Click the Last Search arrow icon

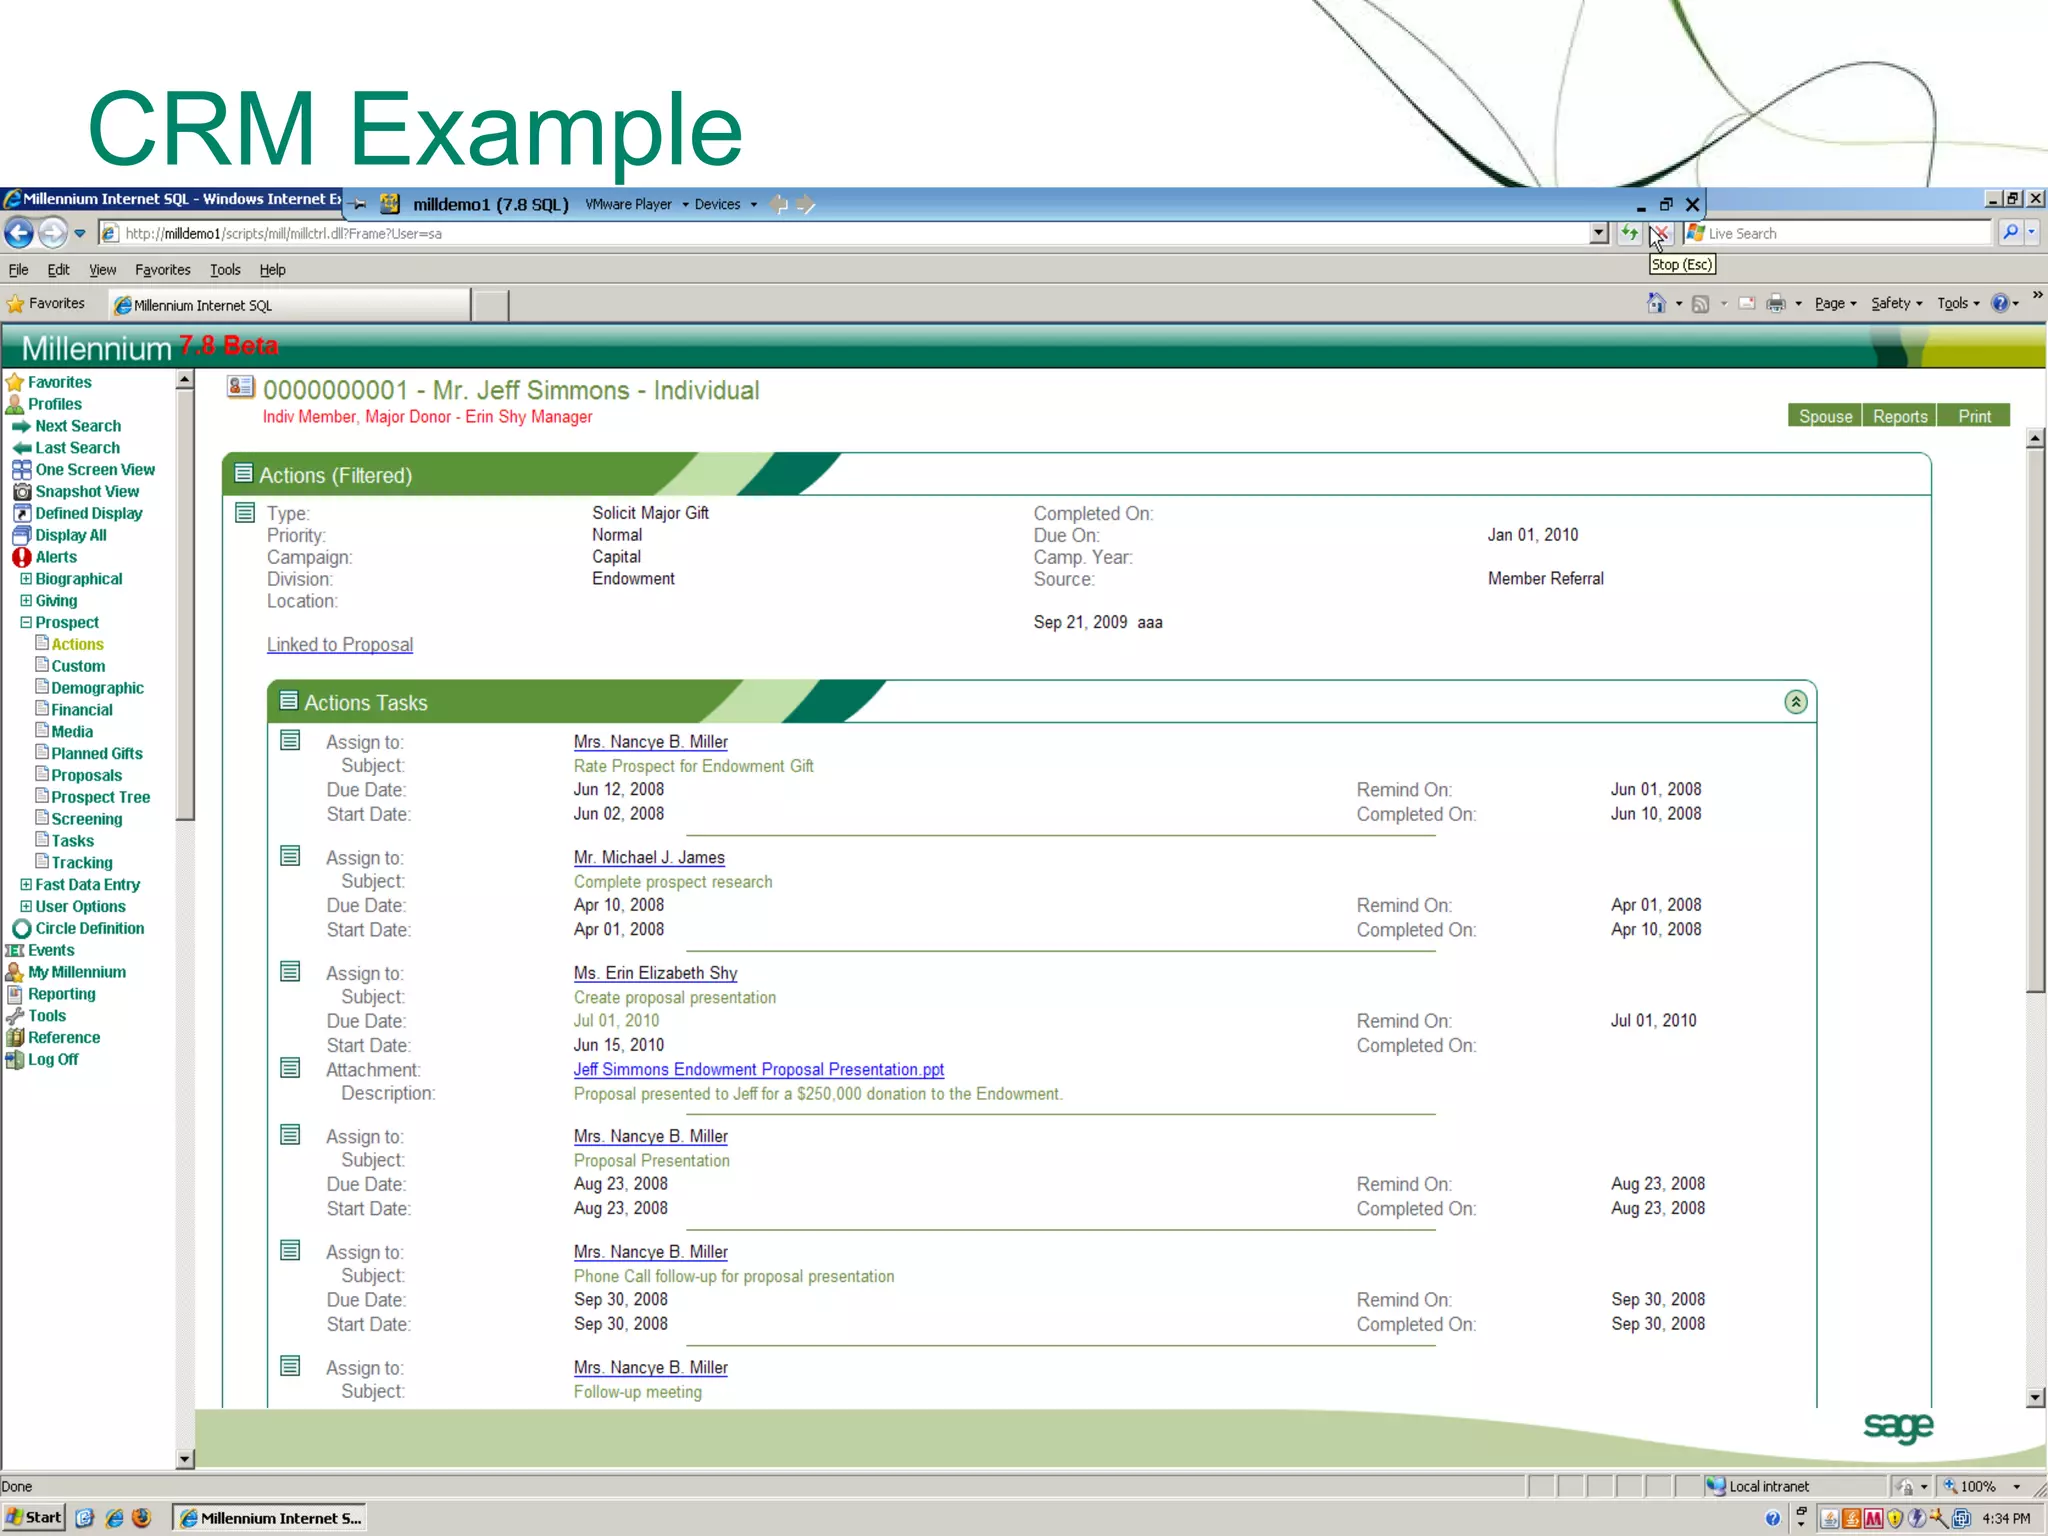point(21,448)
